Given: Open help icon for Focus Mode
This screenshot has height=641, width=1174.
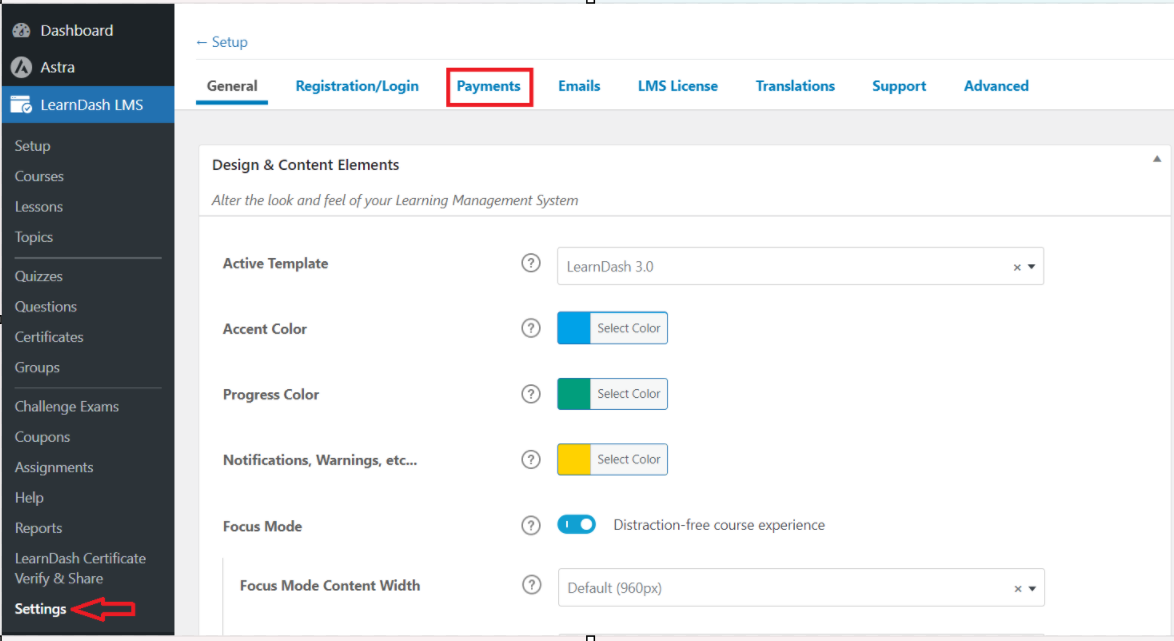Looking at the screenshot, I should pos(531,526).
